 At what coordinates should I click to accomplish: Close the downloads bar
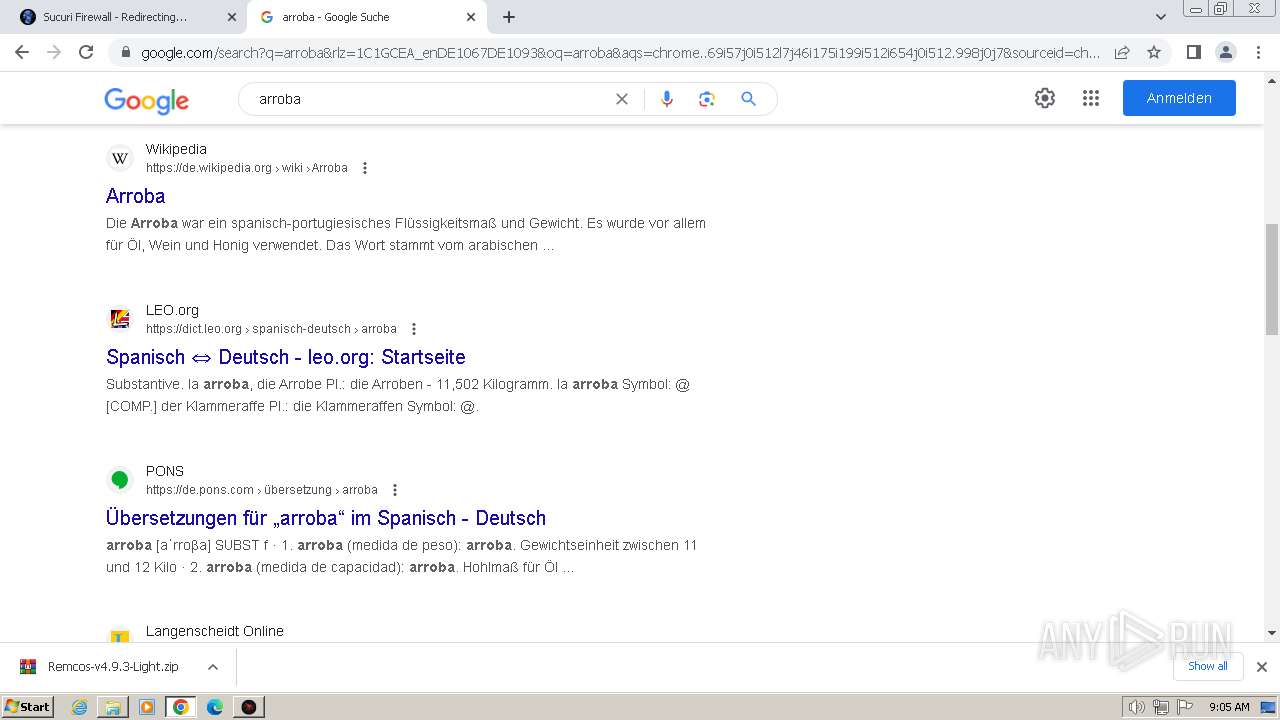click(x=1262, y=667)
